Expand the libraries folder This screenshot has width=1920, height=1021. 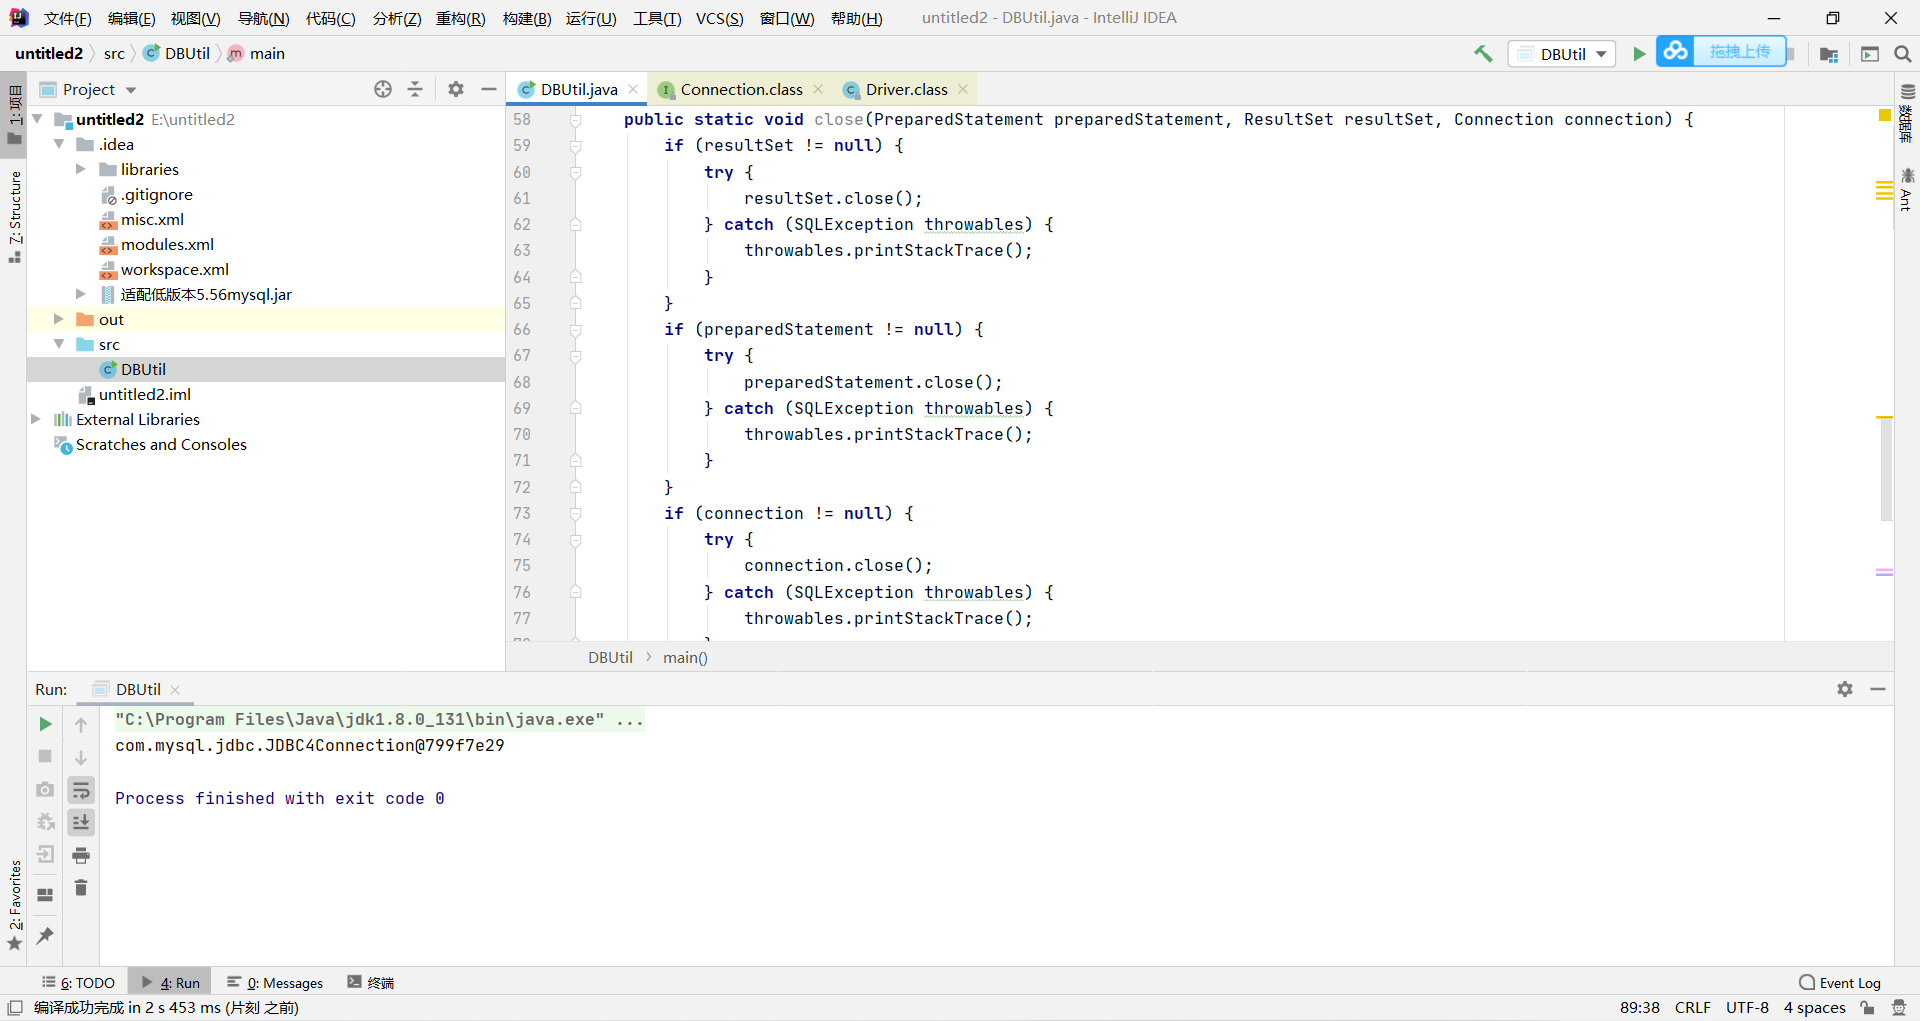(81, 169)
